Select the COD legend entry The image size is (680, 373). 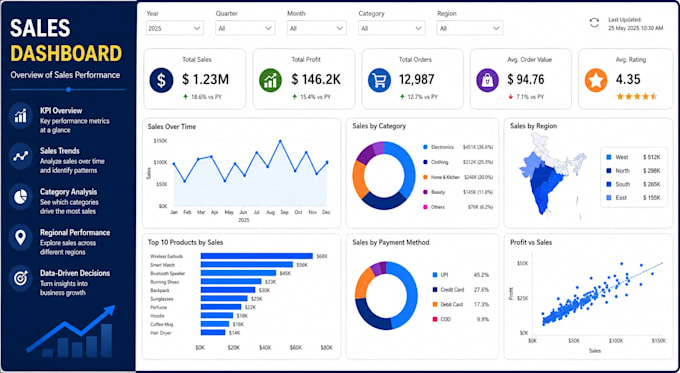pyautogui.click(x=461, y=320)
